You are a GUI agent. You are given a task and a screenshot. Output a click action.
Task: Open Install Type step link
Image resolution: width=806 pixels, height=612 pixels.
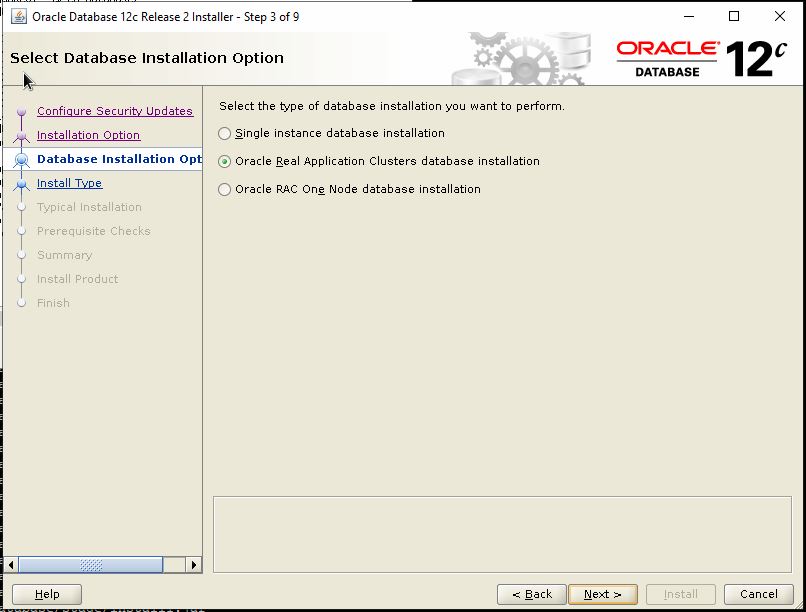69,183
